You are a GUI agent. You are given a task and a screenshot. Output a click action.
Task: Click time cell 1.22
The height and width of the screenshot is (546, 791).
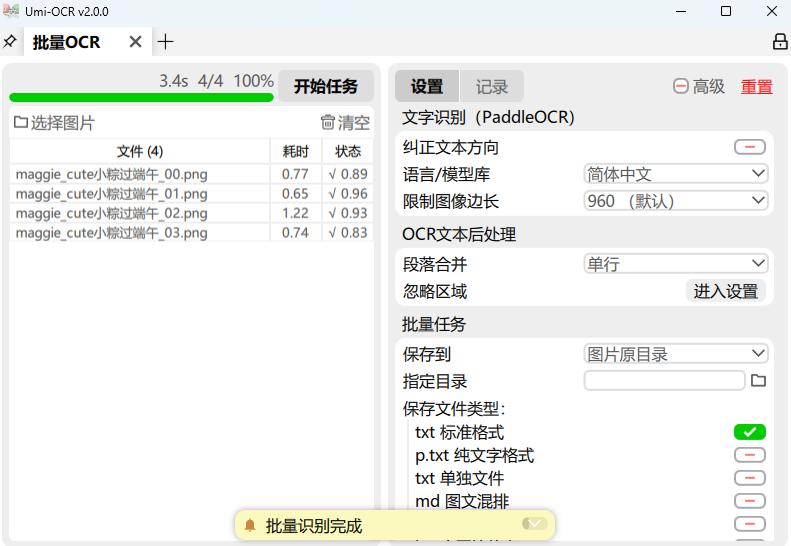pyautogui.click(x=296, y=213)
